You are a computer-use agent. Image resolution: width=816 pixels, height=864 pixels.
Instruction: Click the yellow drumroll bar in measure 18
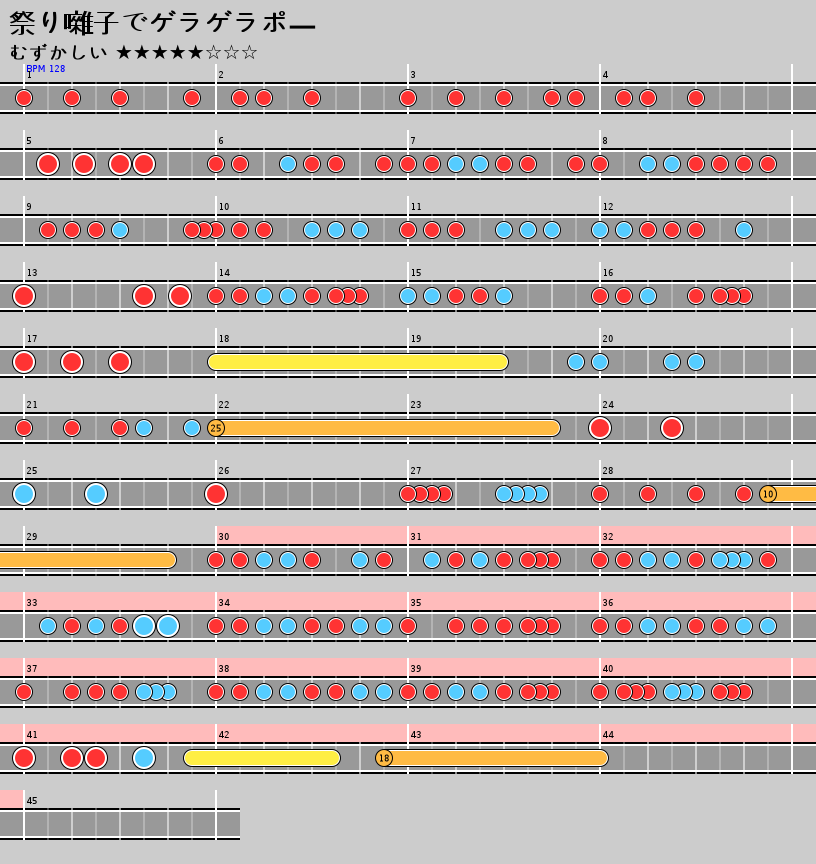pyautogui.click(x=358, y=362)
